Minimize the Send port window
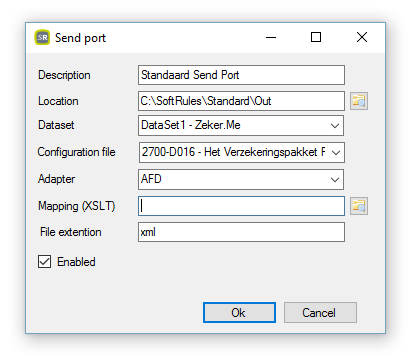 [x=271, y=37]
